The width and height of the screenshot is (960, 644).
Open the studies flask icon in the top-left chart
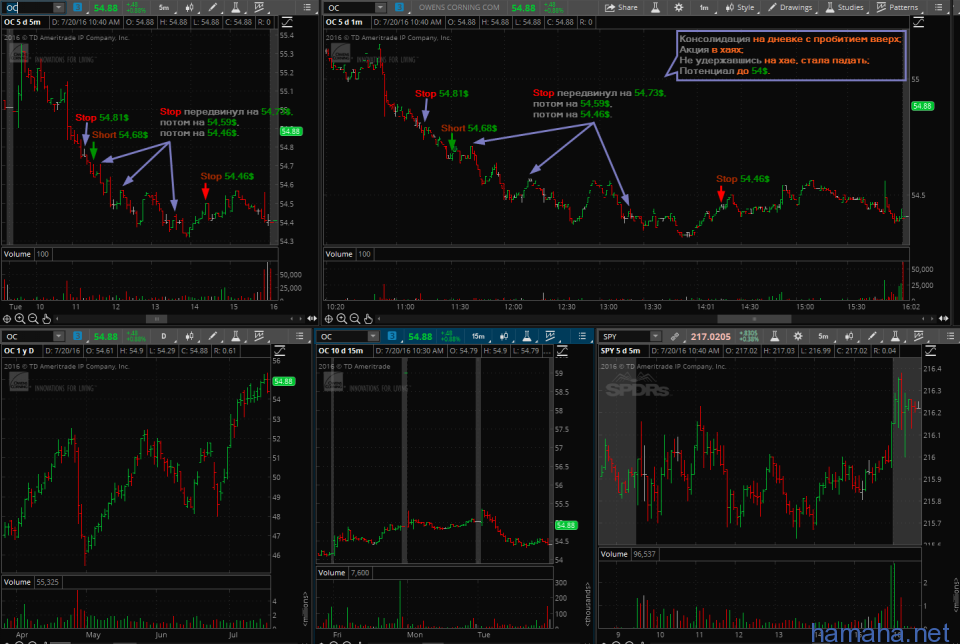click(236, 7)
